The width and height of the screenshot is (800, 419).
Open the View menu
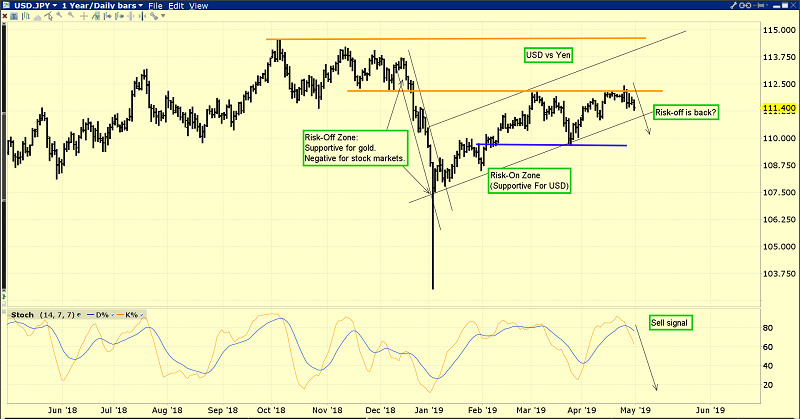click(x=198, y=5)
